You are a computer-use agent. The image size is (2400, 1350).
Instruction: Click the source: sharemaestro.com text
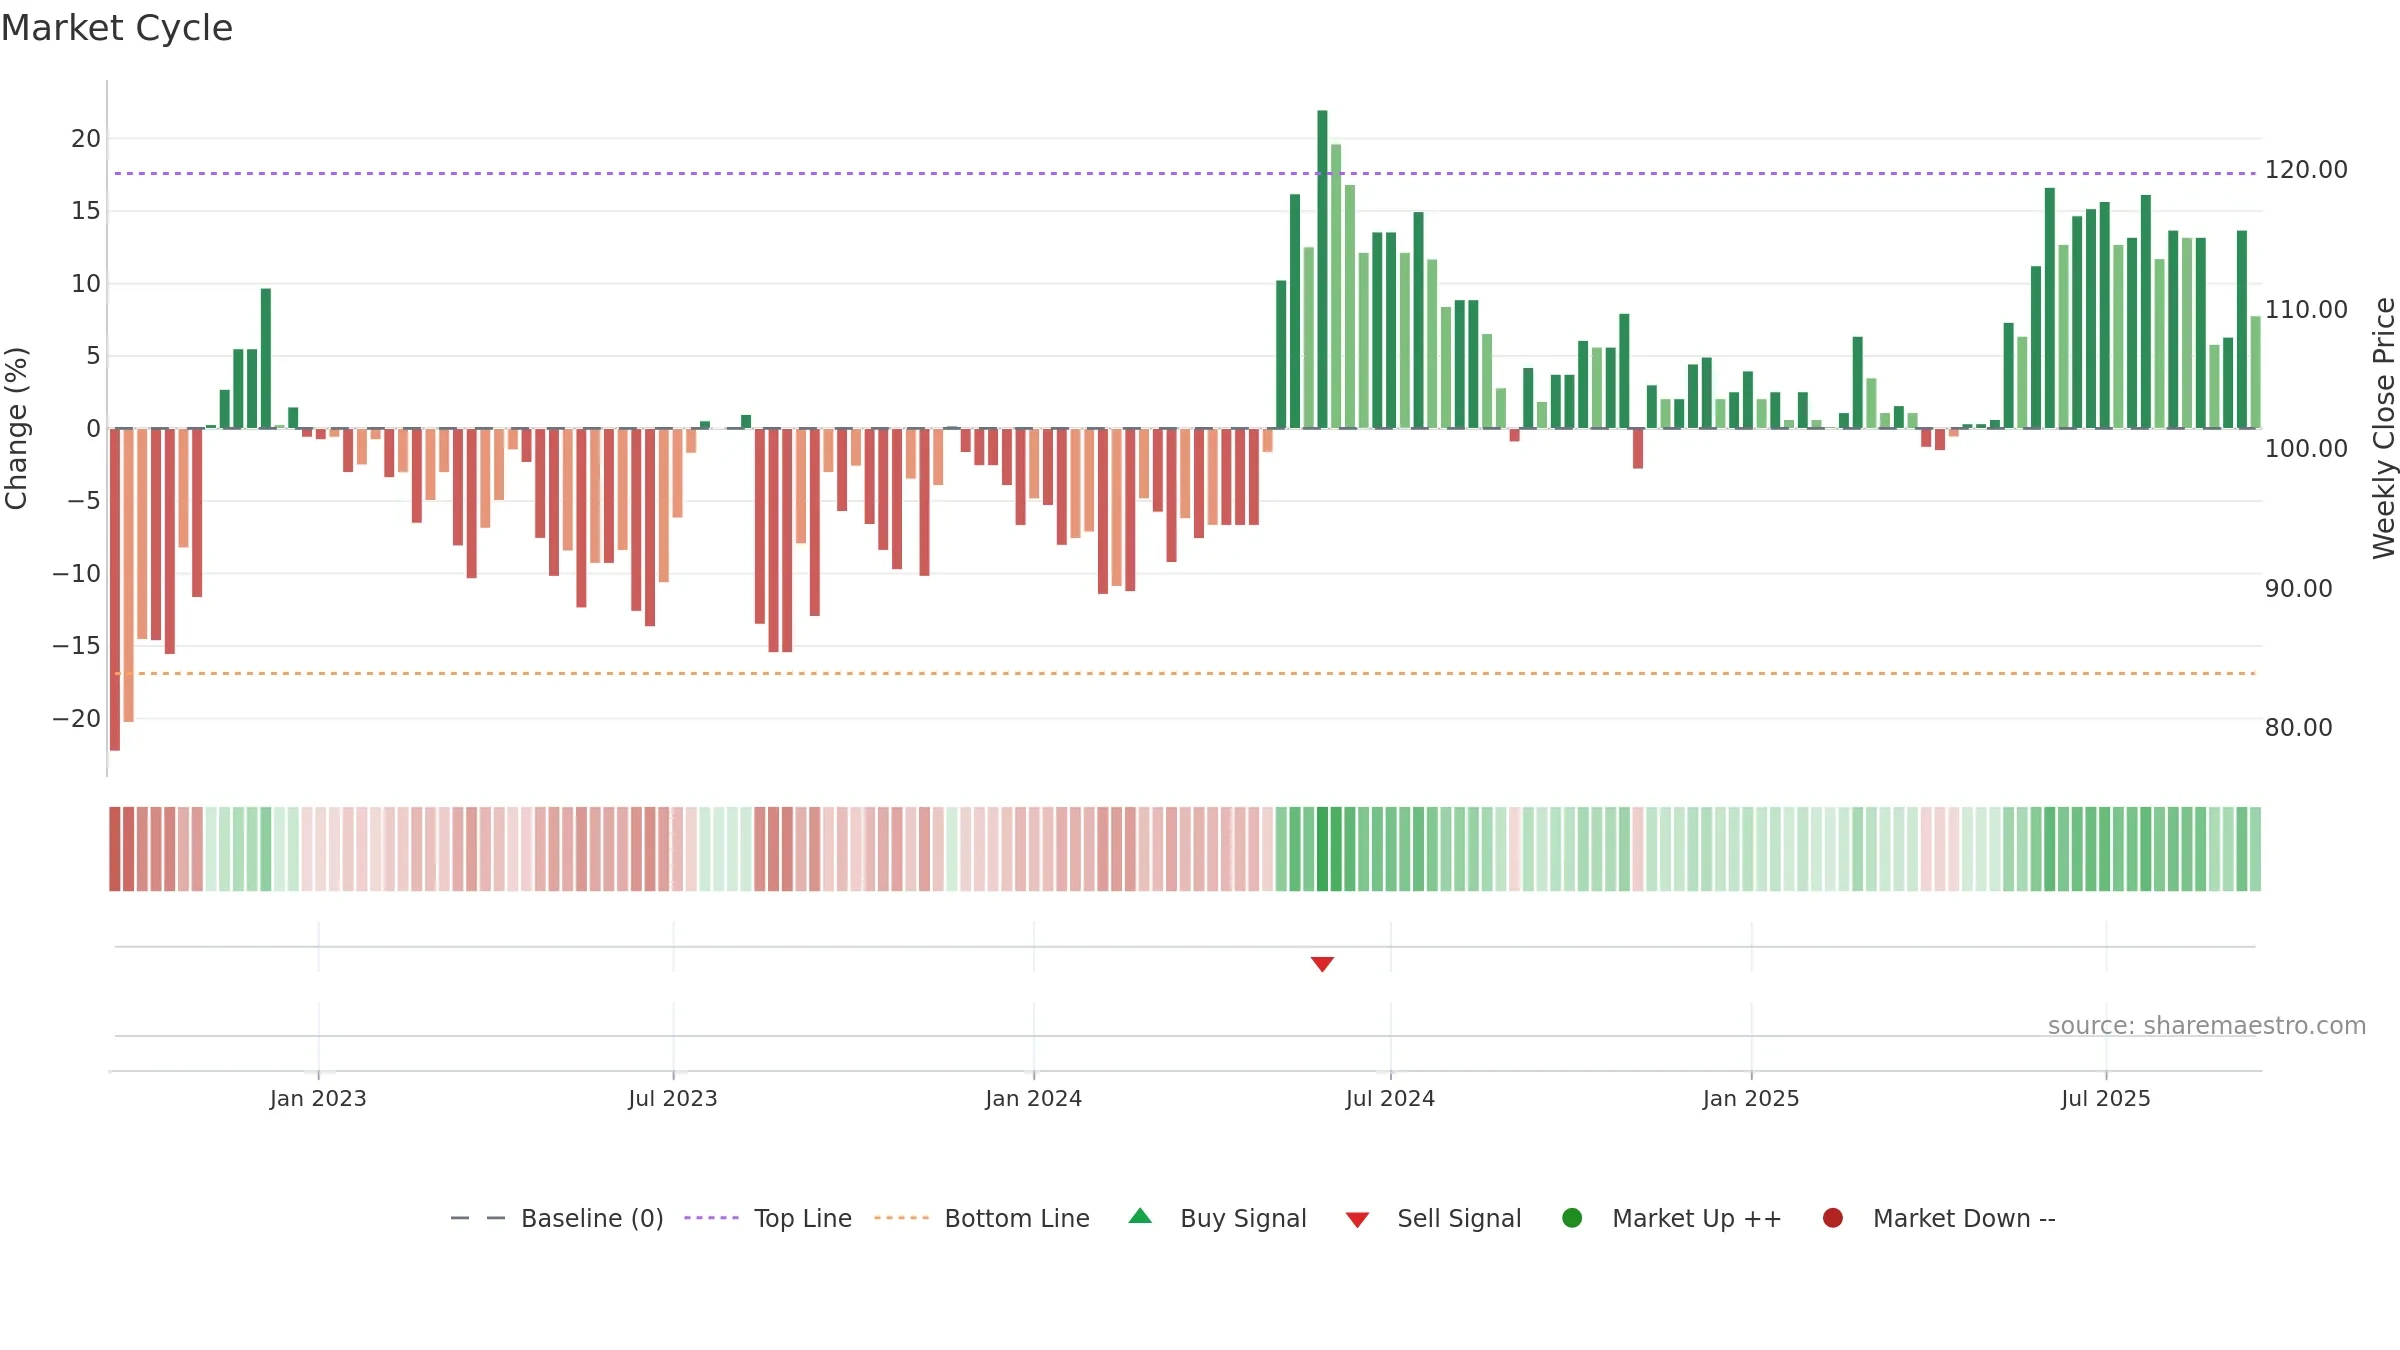point(2207,1026)
